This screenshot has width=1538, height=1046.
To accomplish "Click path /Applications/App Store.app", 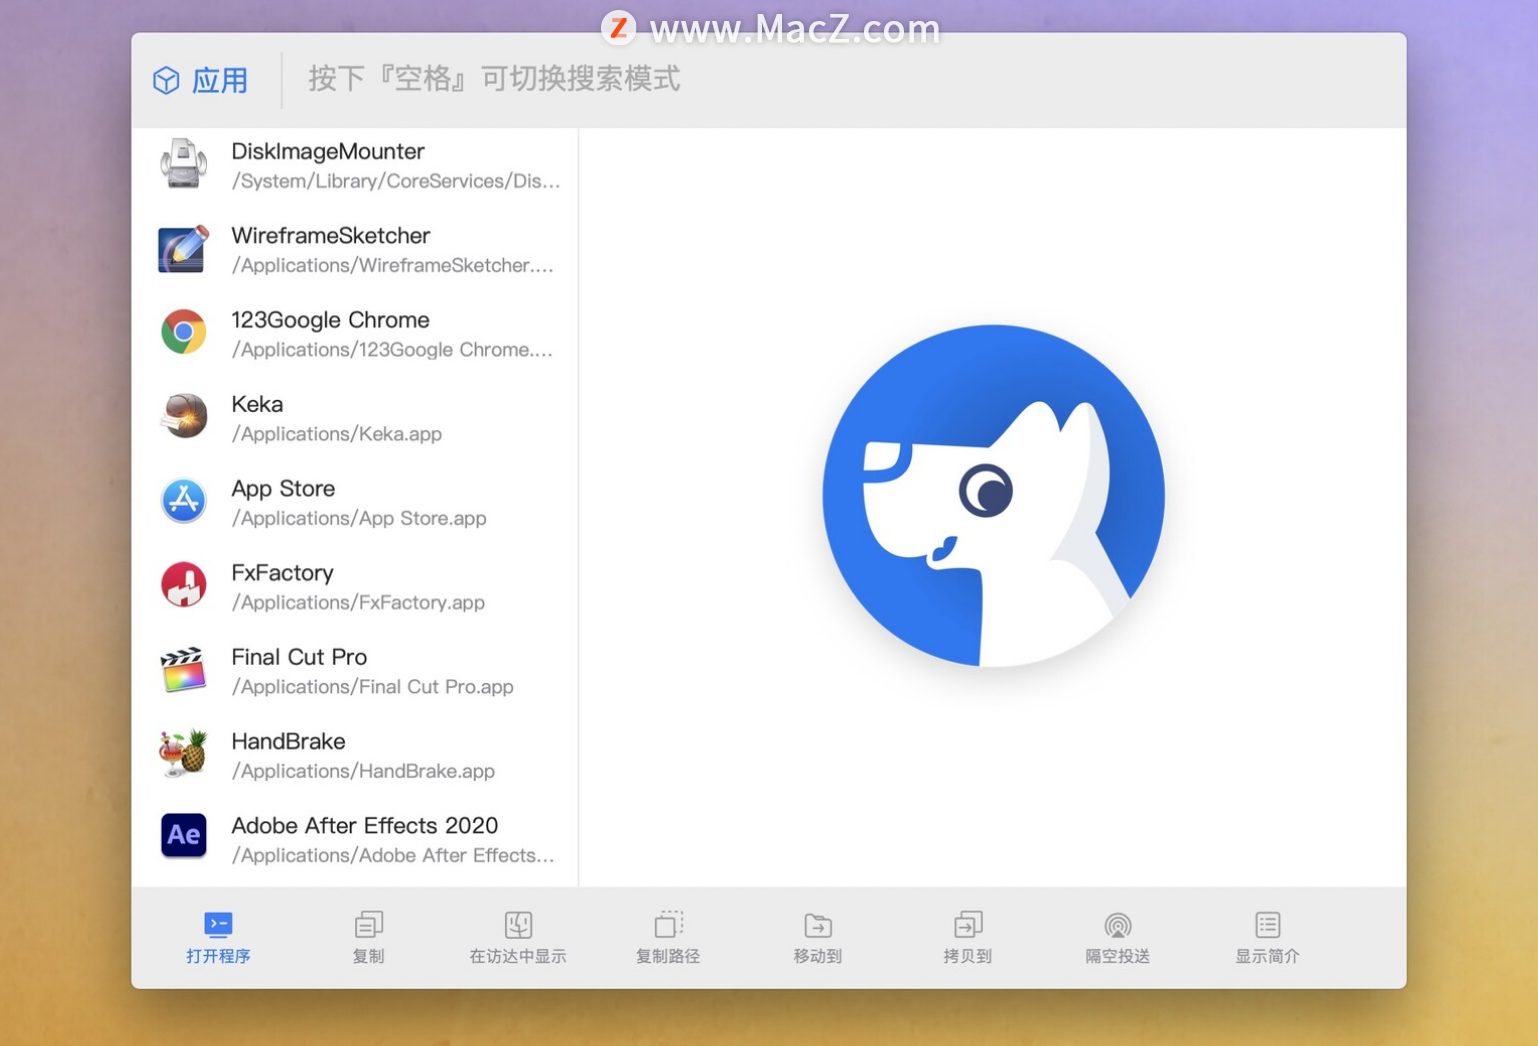I will [359, 518].
